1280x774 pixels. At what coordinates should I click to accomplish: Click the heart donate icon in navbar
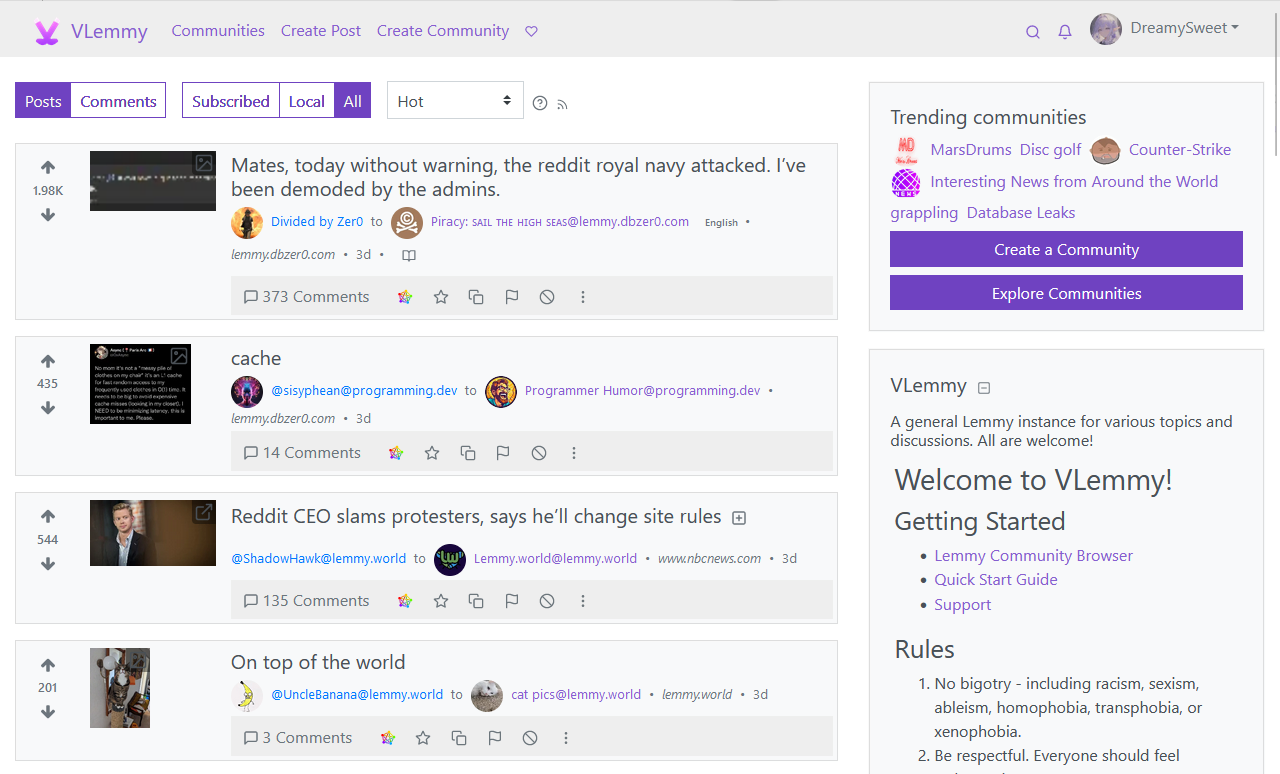coord(531,31)
